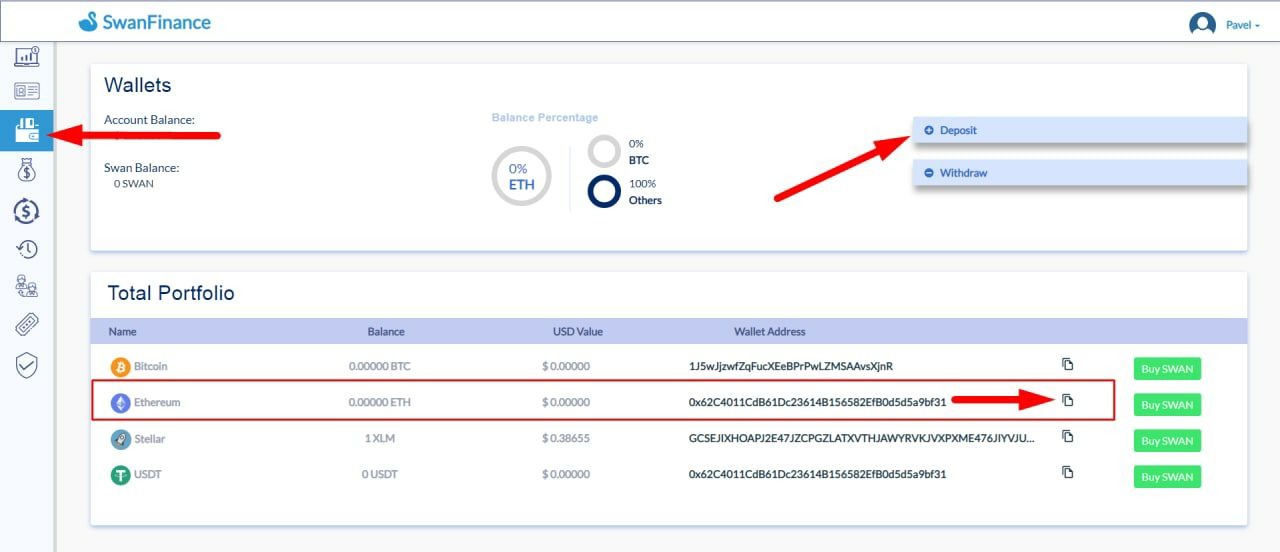Copy the Stellar wallet address
This screenshot has width=1280, height=552.
pyautogui.click(x=1067, y=436)
